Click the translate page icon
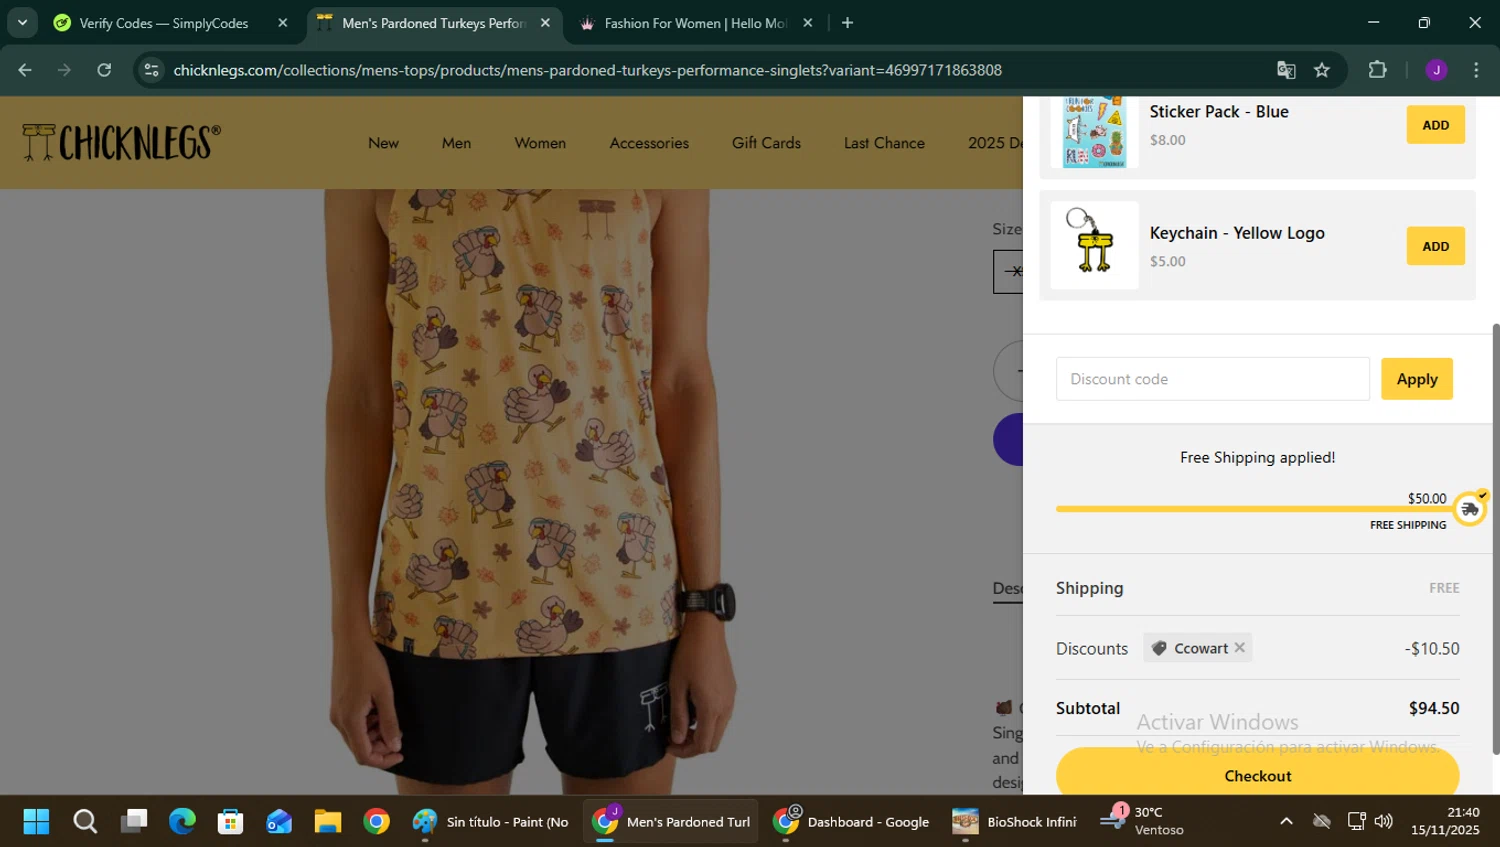The height and width of the screenshot is (847, 1500). 1286,70
